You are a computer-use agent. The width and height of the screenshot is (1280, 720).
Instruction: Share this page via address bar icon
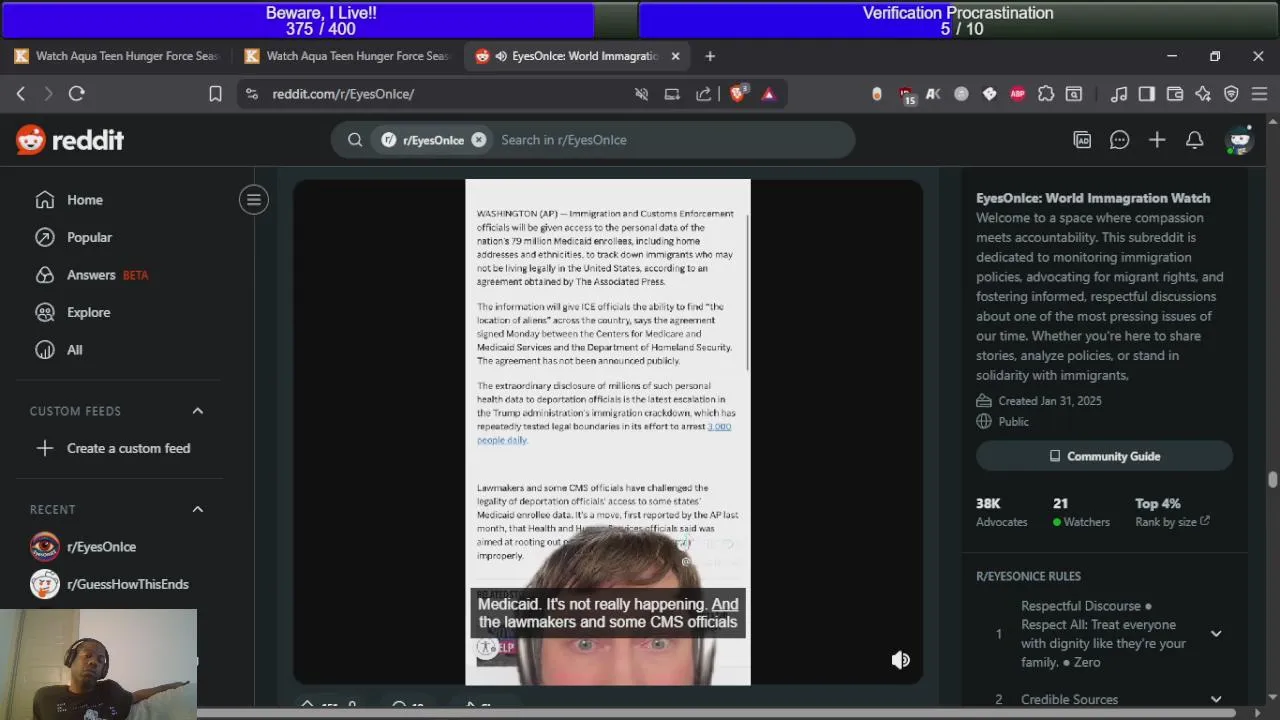coord(704,94)
